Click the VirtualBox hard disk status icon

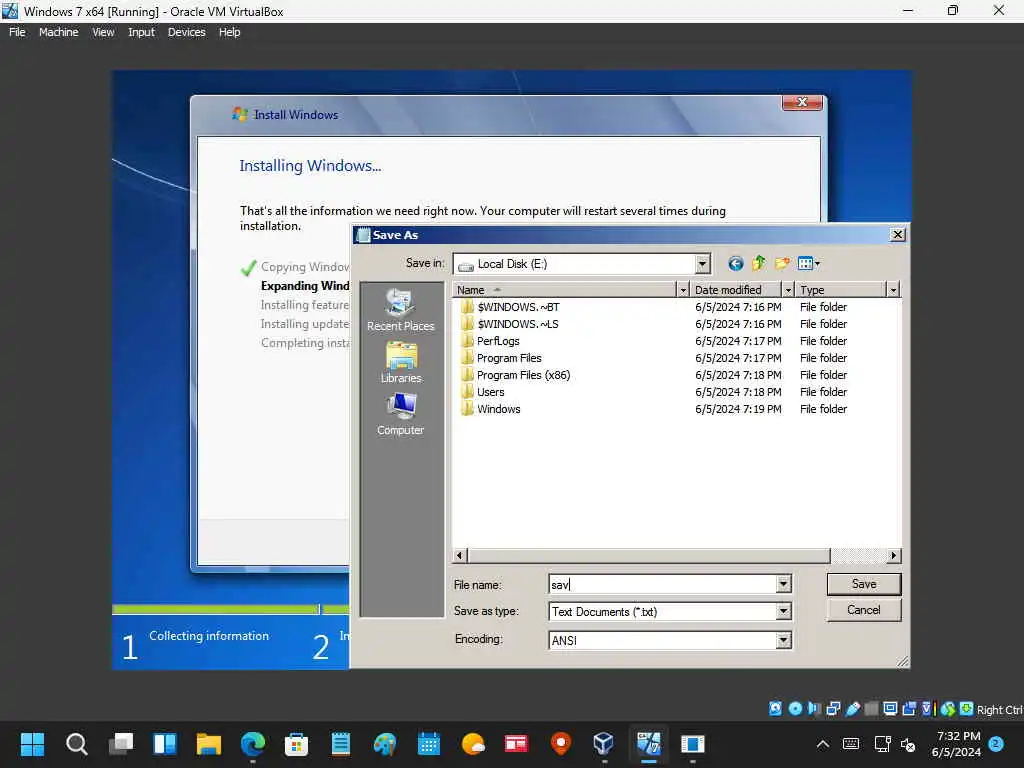[x=775, y=709]
